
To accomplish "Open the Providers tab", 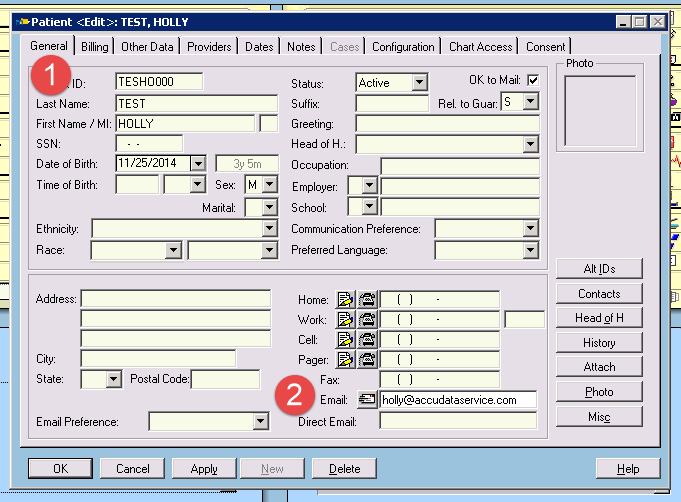I will [x=209, y=46].
